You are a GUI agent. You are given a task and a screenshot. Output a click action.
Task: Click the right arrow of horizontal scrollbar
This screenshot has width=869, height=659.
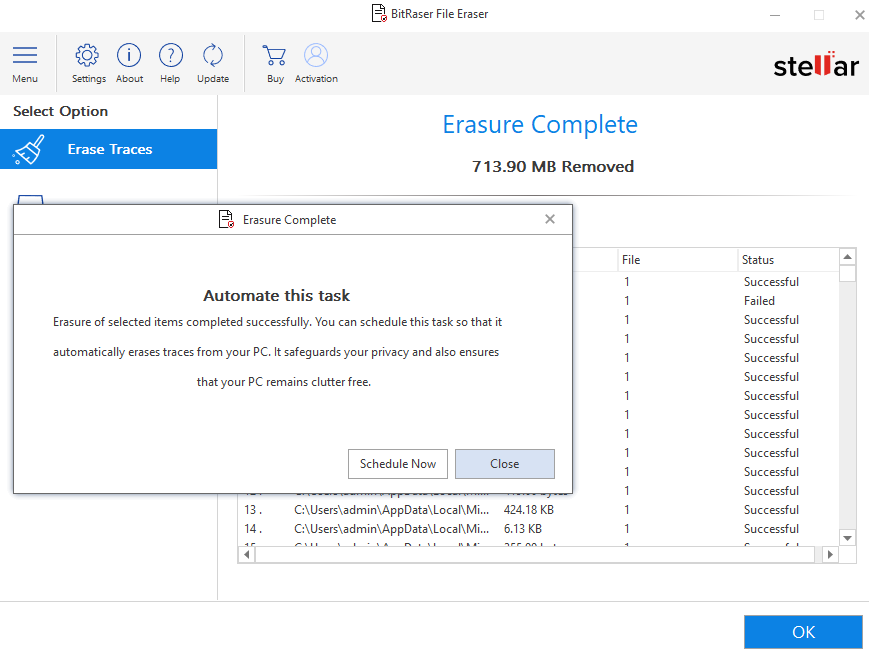tap(830, 554)
